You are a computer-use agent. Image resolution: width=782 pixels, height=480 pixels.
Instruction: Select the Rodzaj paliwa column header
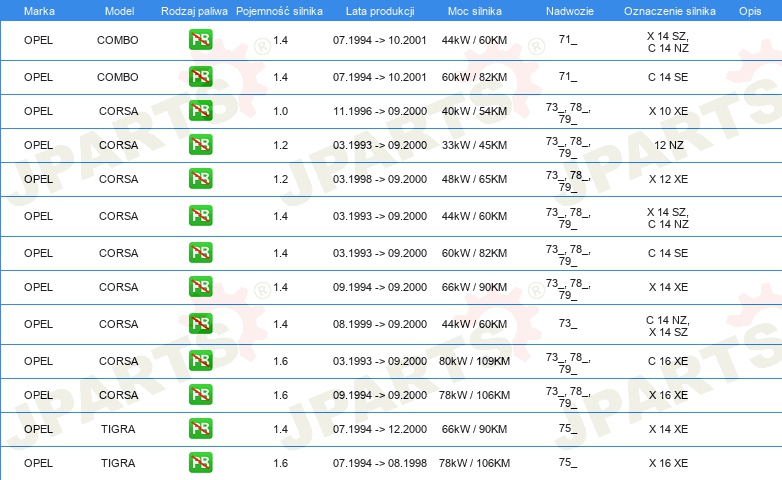coord(194,11)
